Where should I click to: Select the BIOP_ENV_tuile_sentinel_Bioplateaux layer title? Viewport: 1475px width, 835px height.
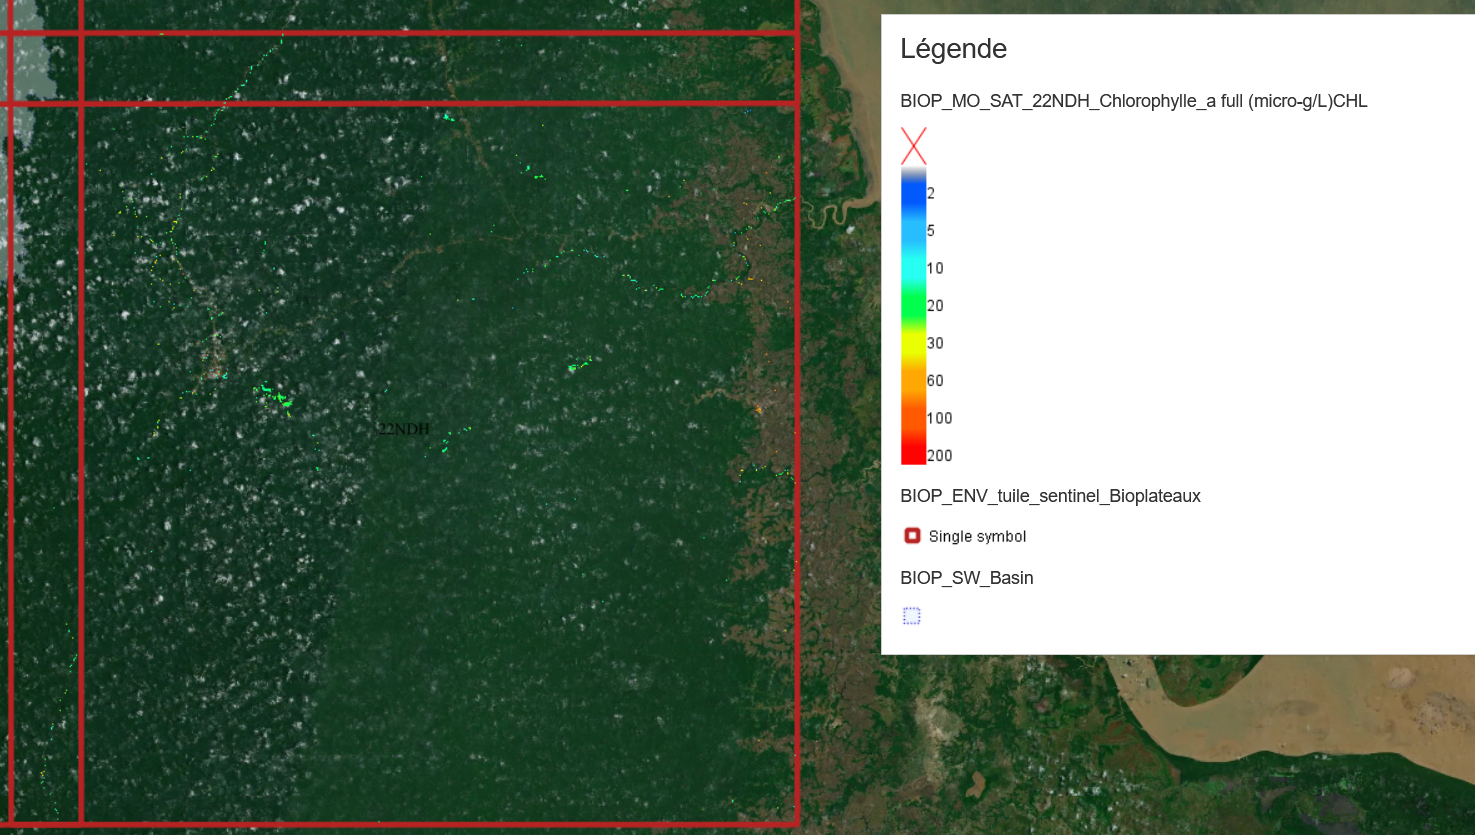click(x=1050, y=496)
